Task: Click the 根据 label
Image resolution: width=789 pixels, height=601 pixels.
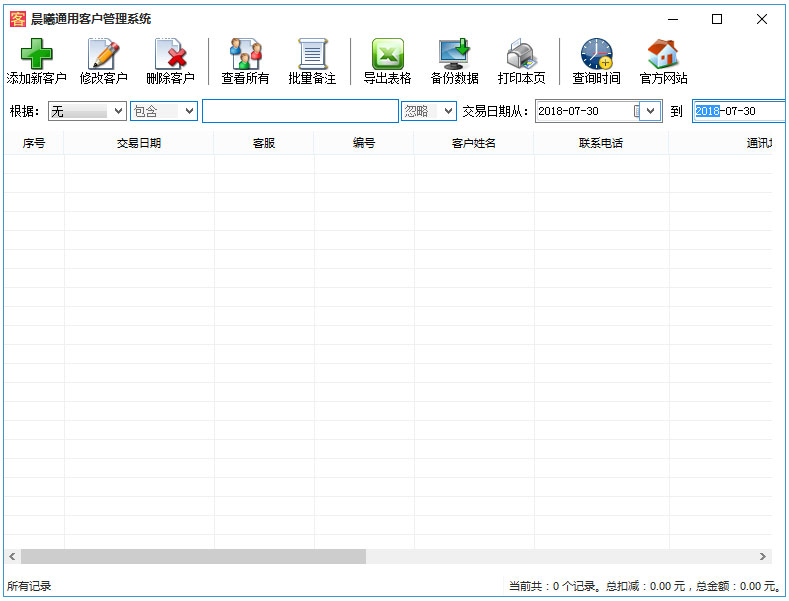Action: [x=24, y=111]
